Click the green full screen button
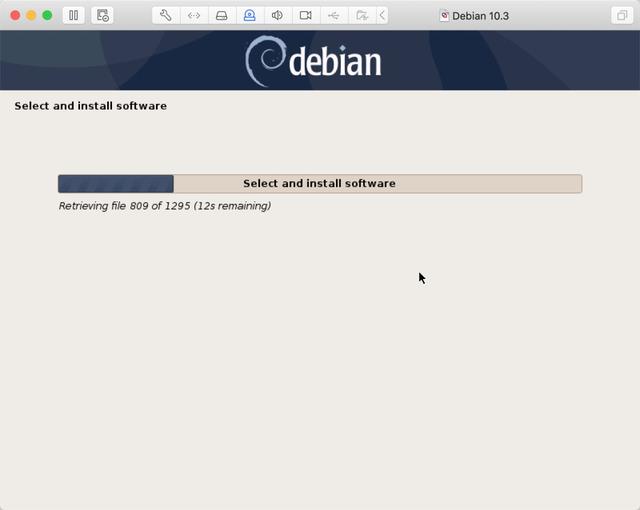The width and height of the screenshot is (640, 510). (x=47, y=16)
